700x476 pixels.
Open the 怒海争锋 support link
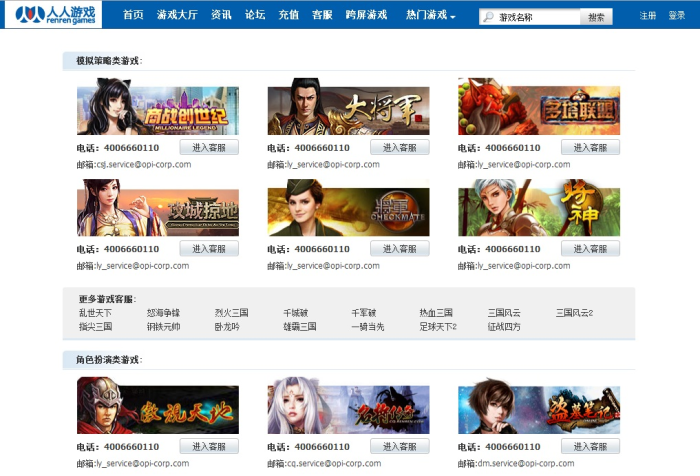coord(163,313)
